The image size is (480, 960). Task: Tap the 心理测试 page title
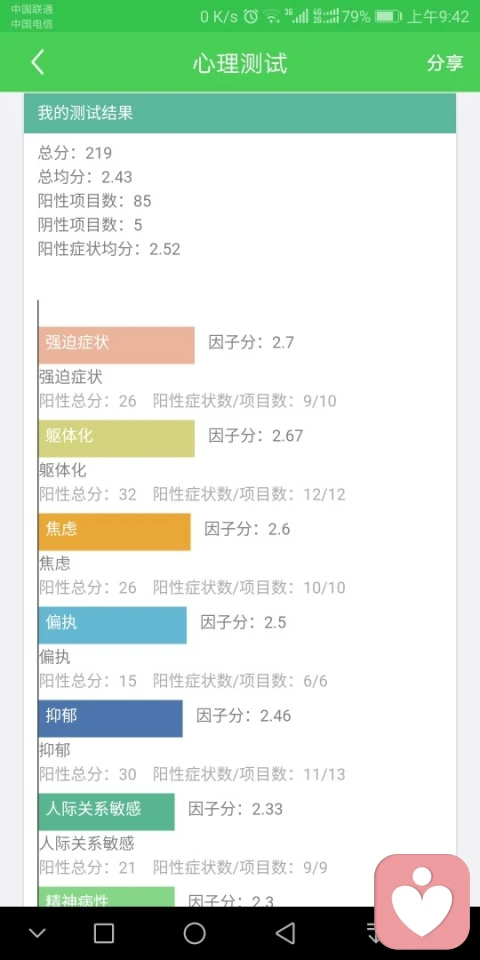(x=240, y=63)
